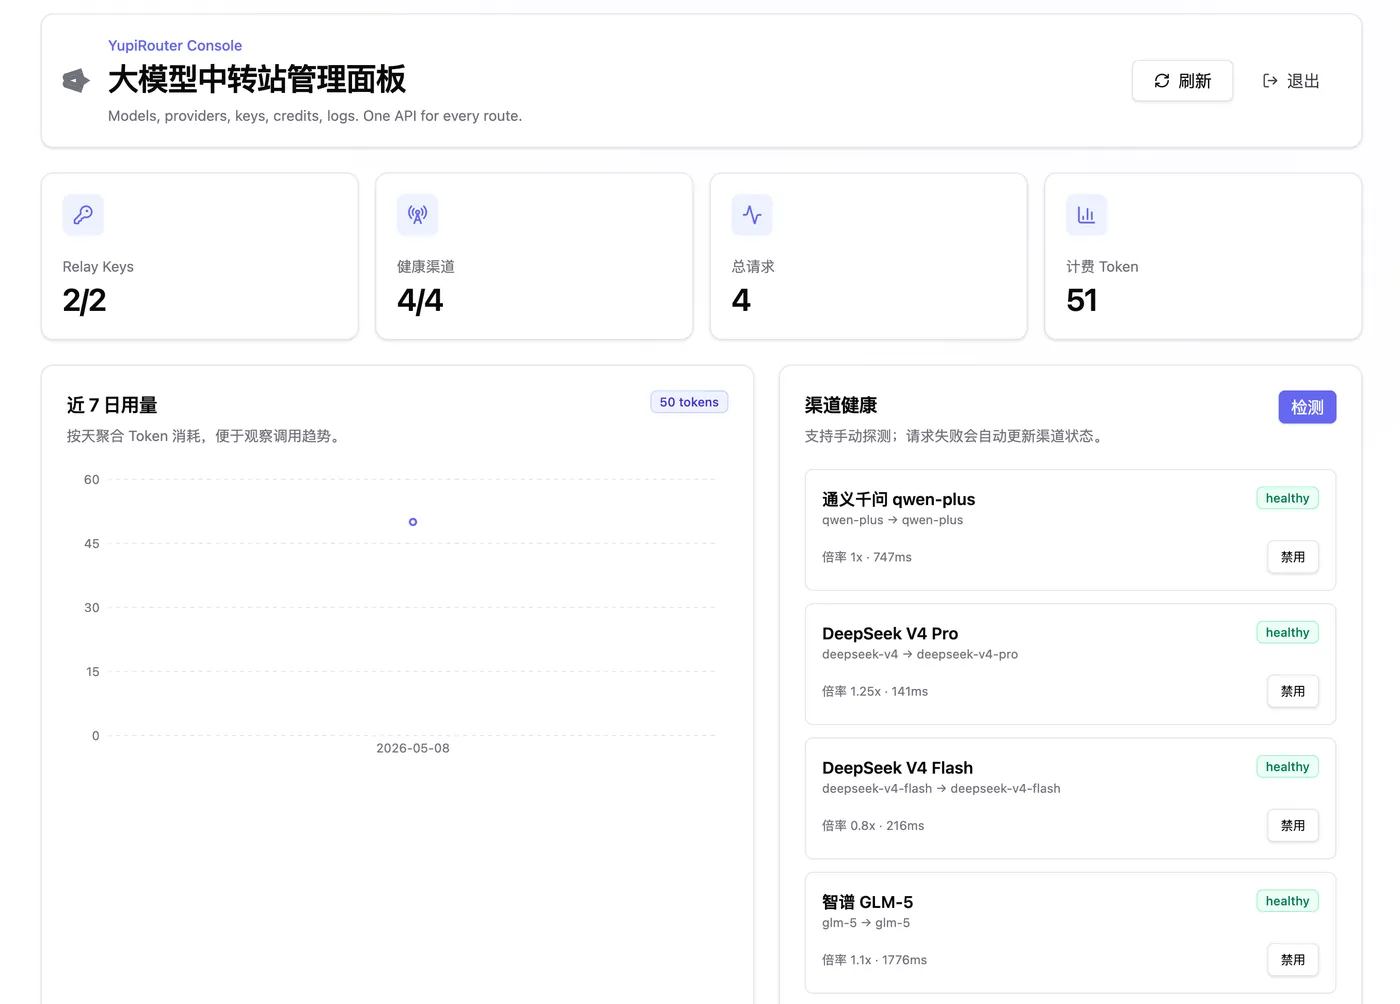Click the YupiRouter logo icon
This screenshot has height=1004, width=1400.
pos(76,80)
